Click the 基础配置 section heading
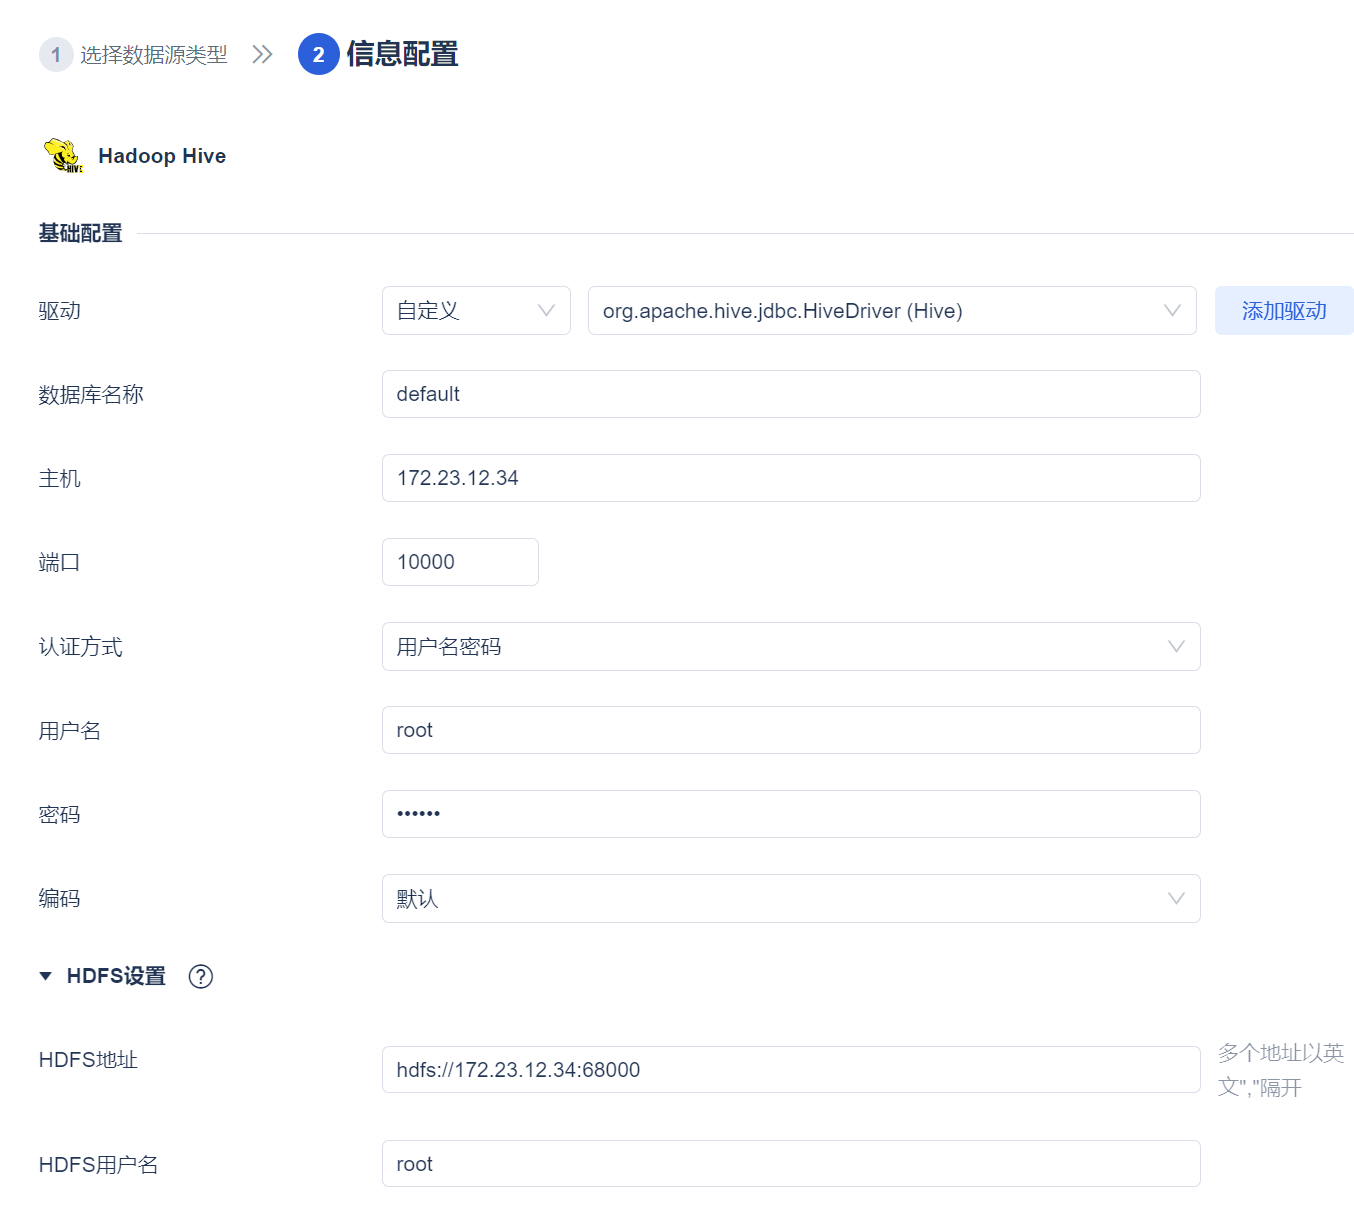Image resolution: width=1354 pixels, height=1214 pixels. [80, 233]
